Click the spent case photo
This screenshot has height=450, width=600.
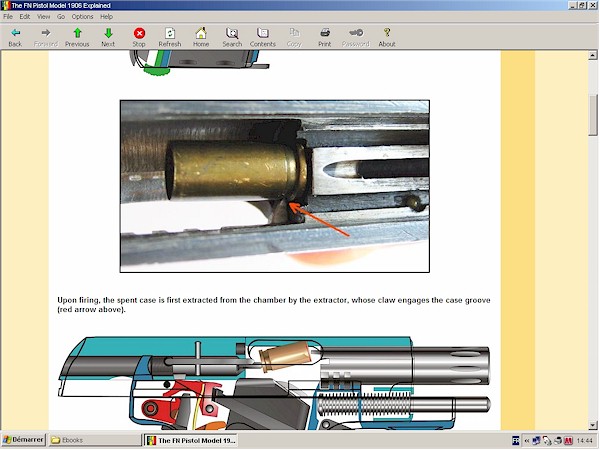click(275, 186)
